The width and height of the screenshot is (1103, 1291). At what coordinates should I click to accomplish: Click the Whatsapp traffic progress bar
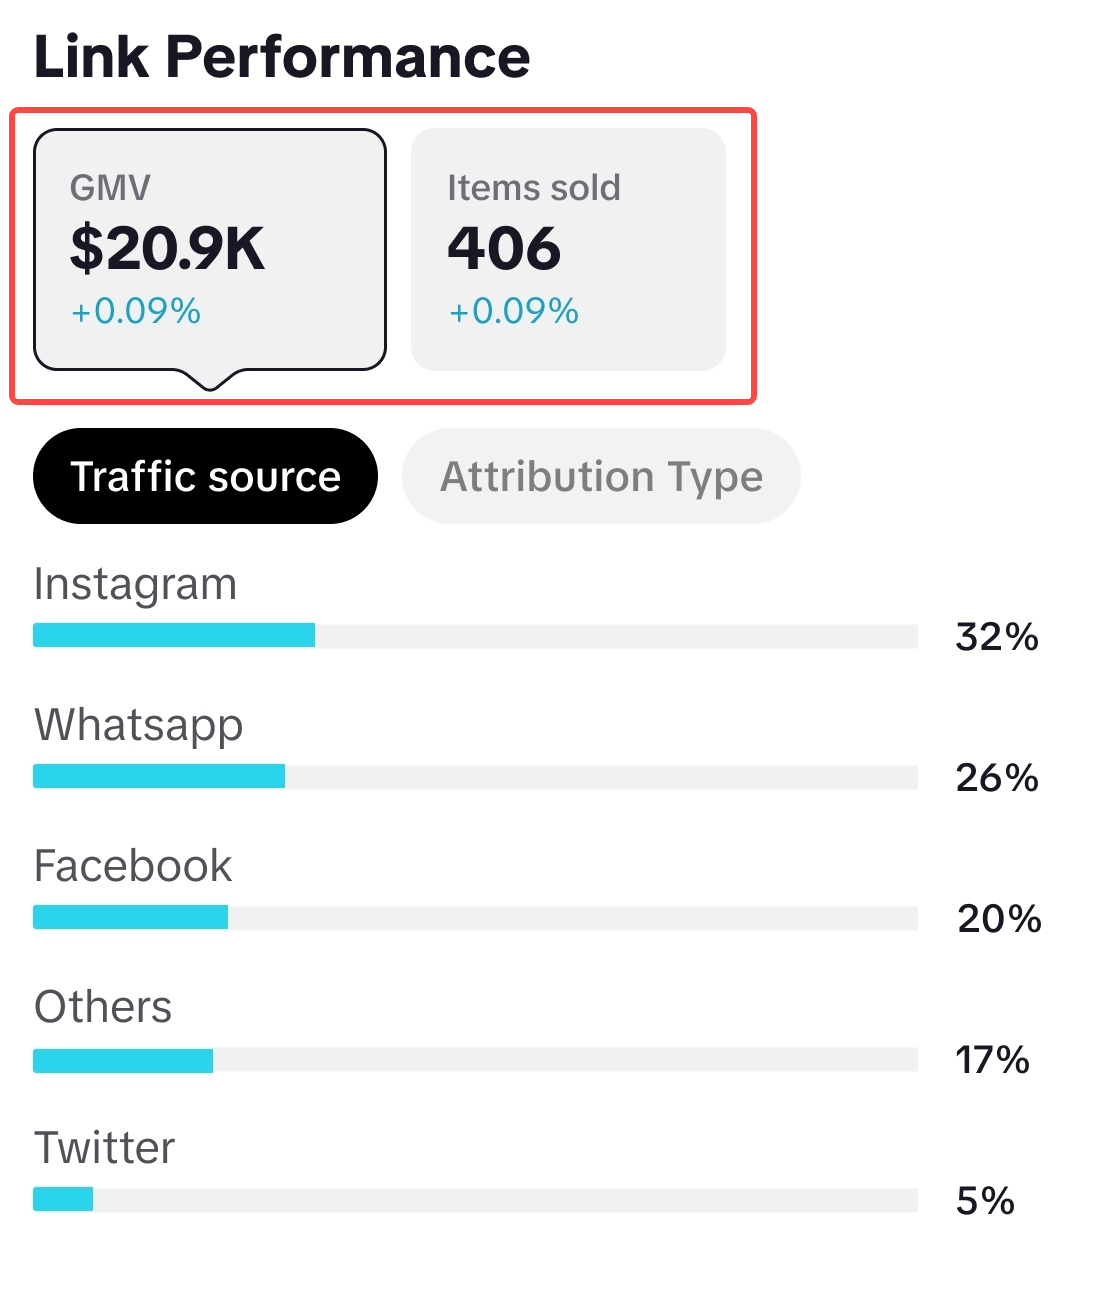(475, 777)
